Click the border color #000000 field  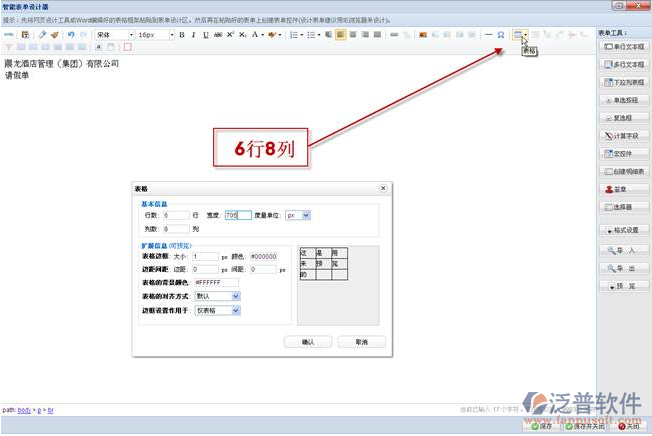(x=264, y=257)
